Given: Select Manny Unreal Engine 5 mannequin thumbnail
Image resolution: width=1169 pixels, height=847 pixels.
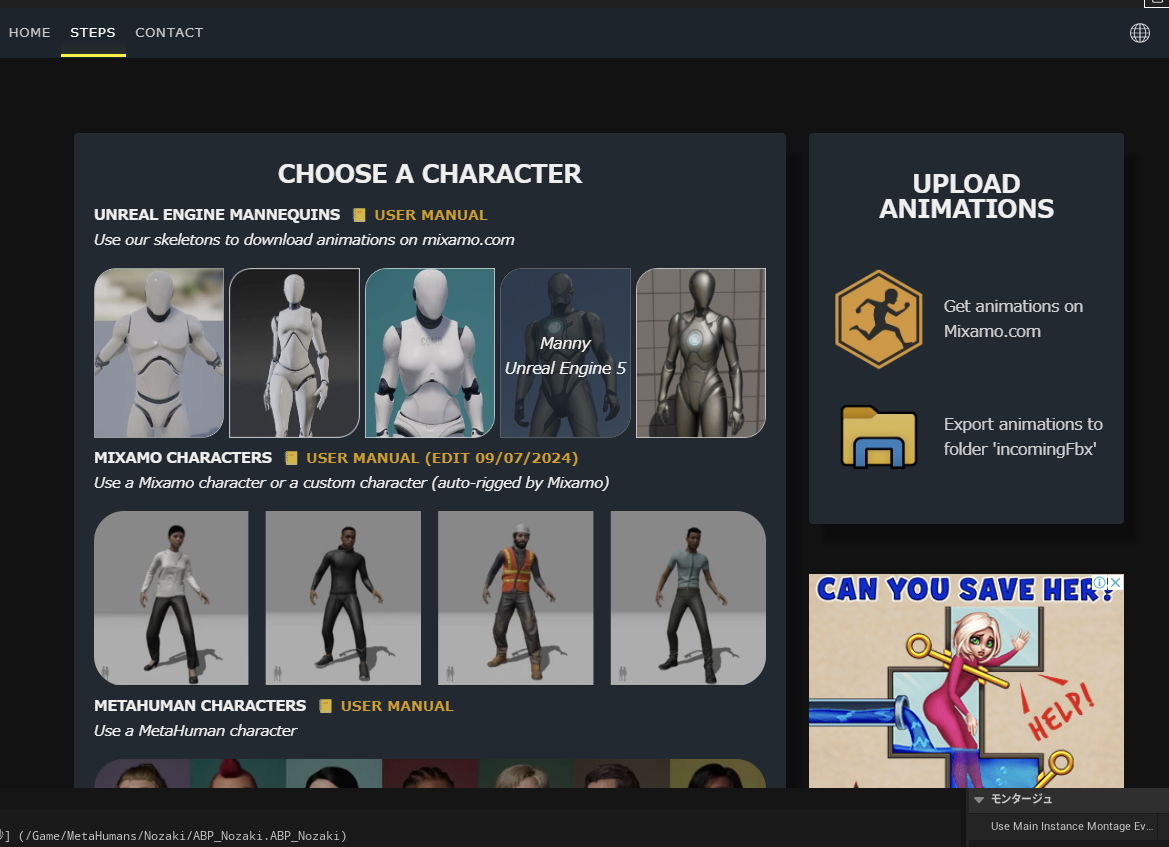Looking at the screenshot, I should point(565,353).
